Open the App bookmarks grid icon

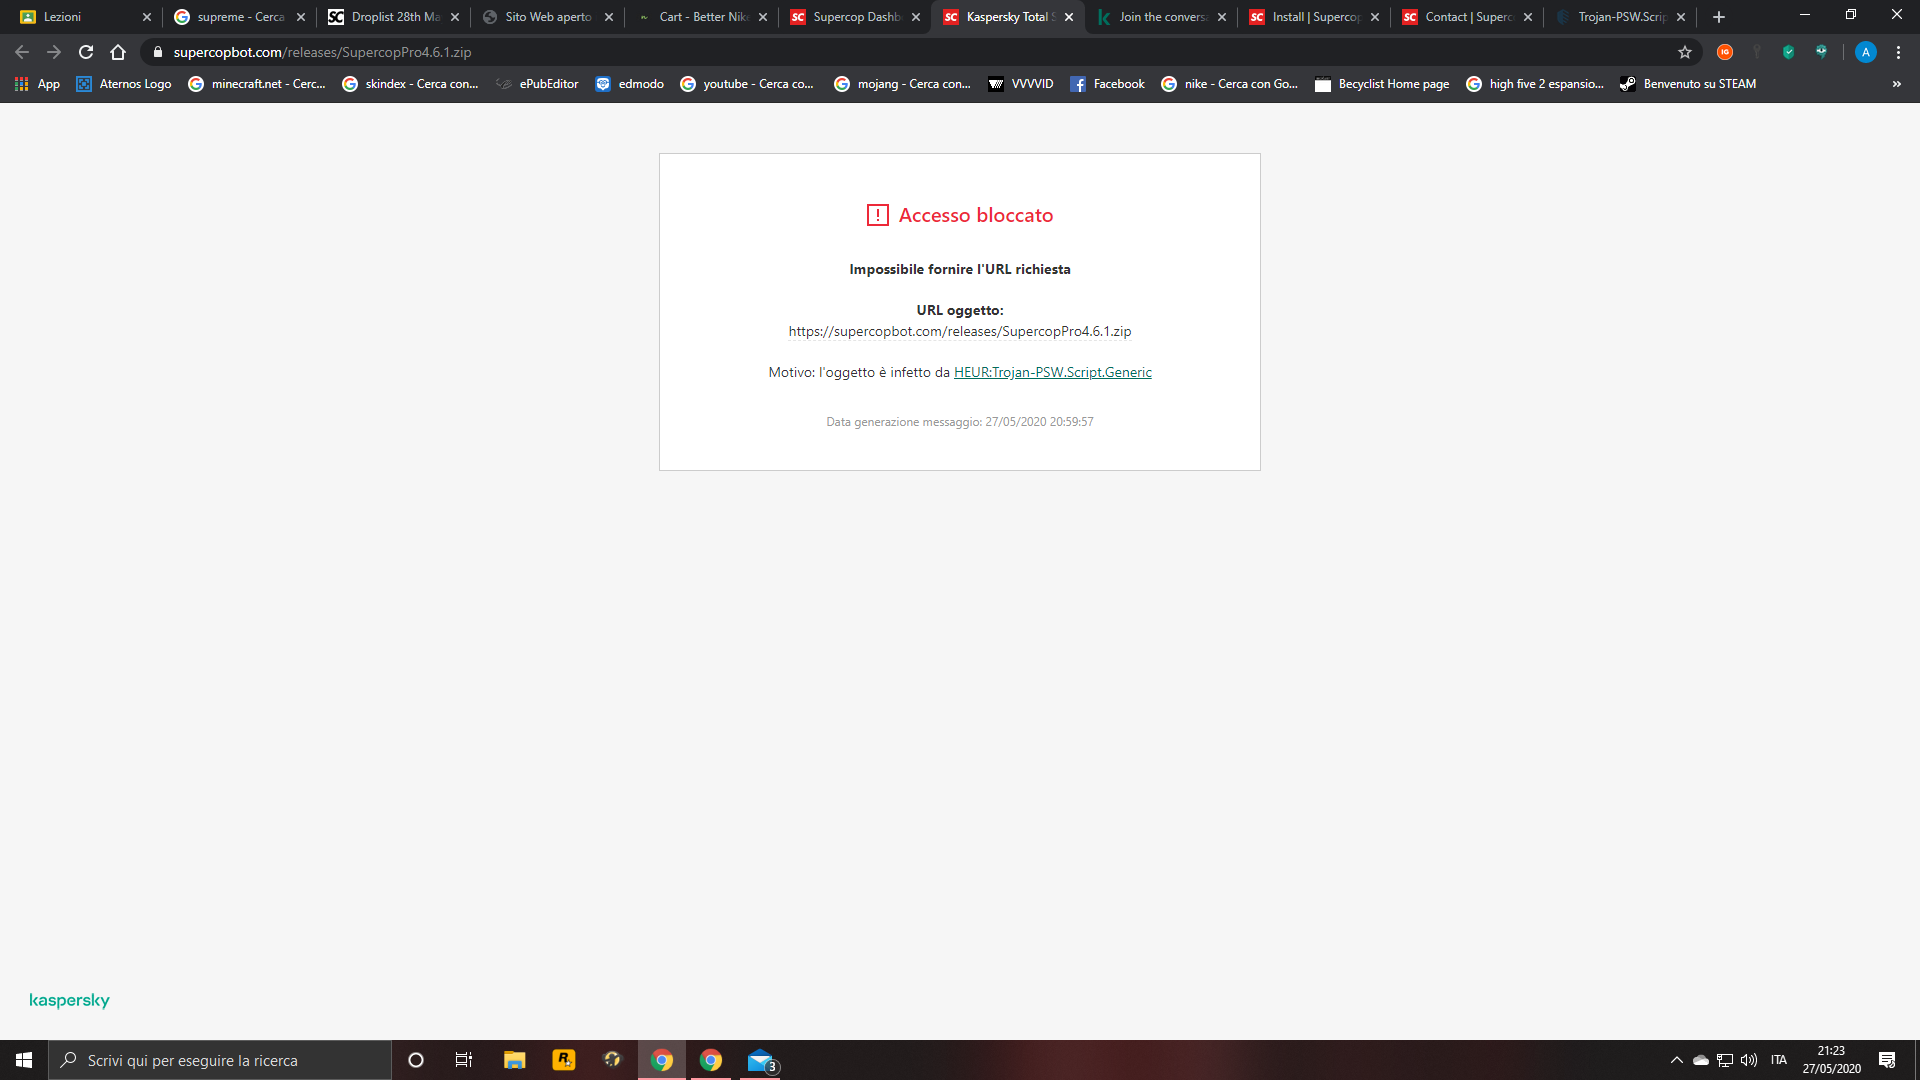click(x=21, y=84)
